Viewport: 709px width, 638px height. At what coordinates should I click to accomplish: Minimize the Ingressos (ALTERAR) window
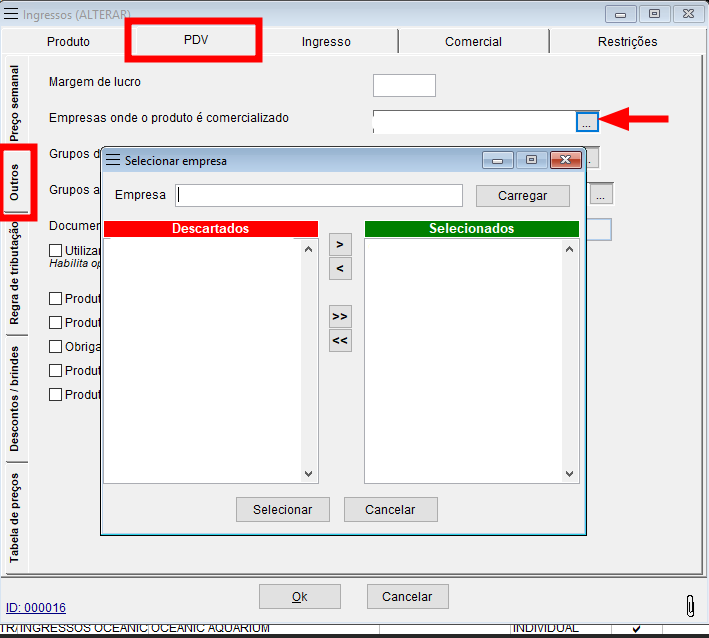coord(620,14)
